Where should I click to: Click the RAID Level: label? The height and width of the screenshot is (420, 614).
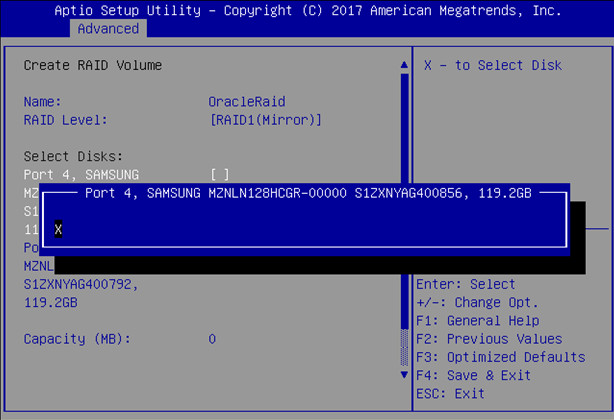point(65,120)
